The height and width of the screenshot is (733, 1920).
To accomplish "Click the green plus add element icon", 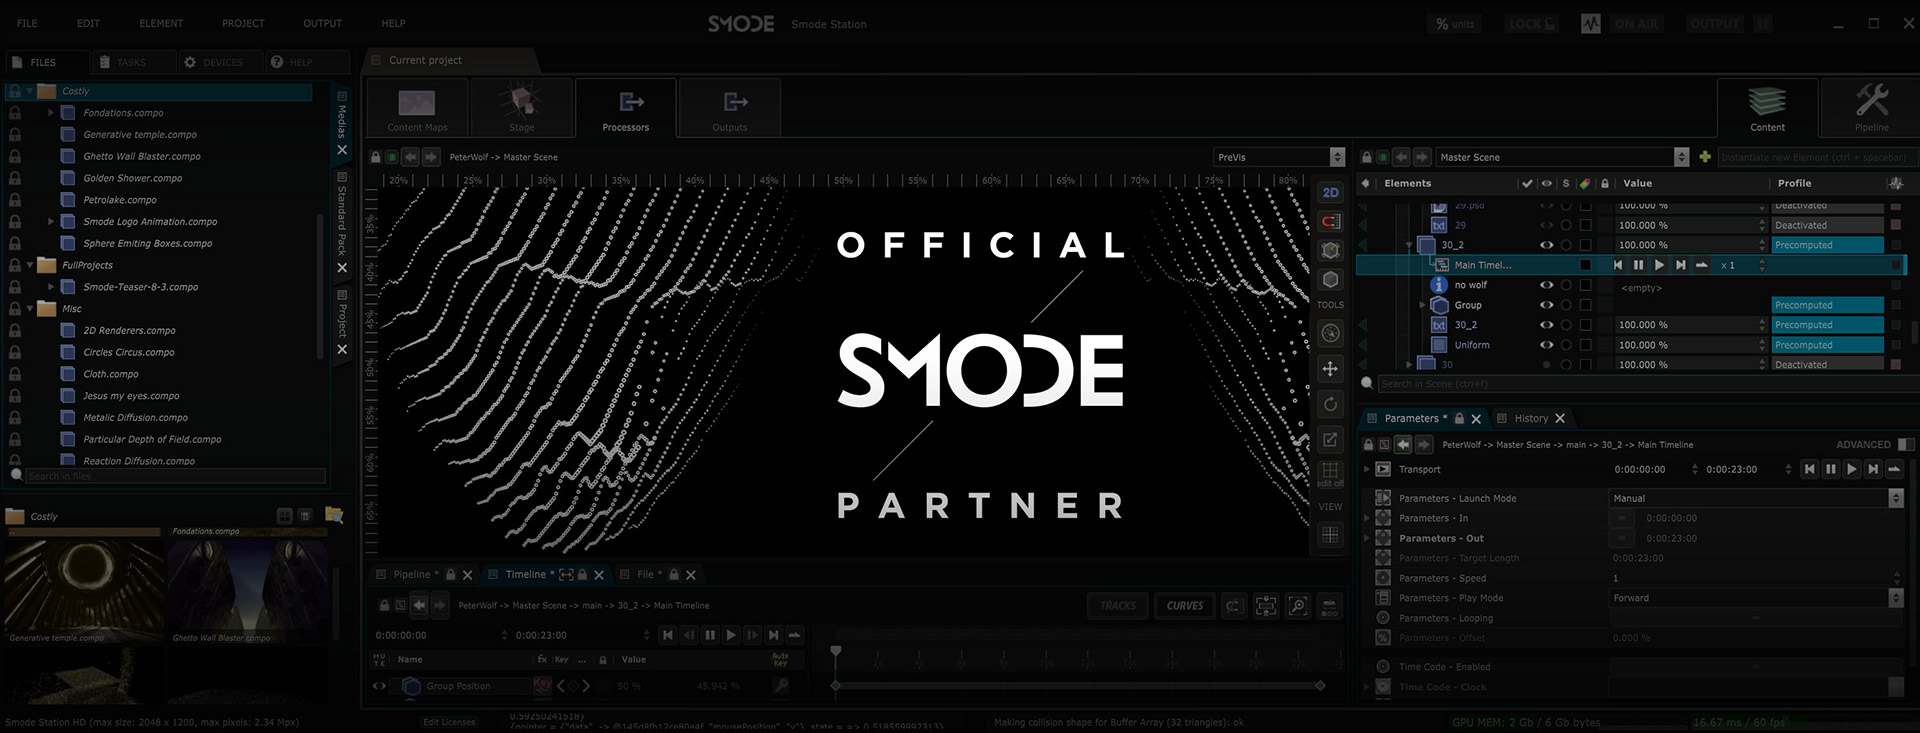I will pyautogui.click(x=1705, y=157).
